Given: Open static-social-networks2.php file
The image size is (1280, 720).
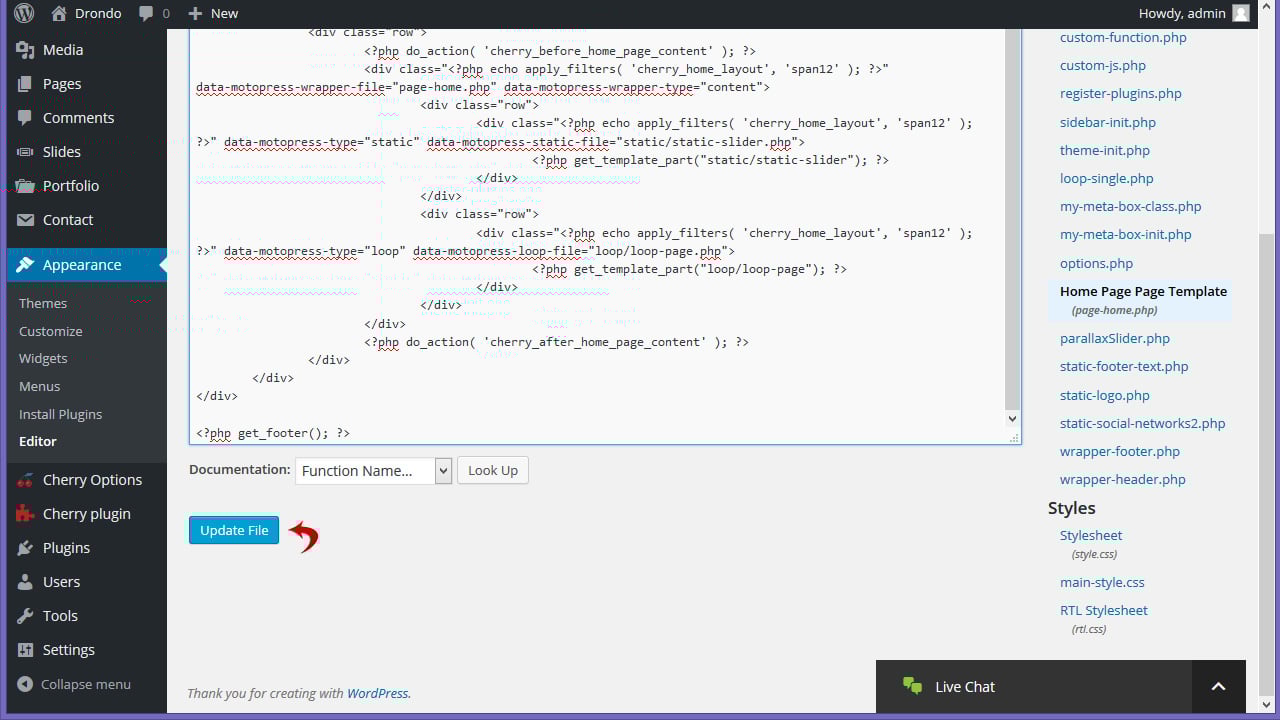Looking at the screenshot, I should click(1143, 423).
